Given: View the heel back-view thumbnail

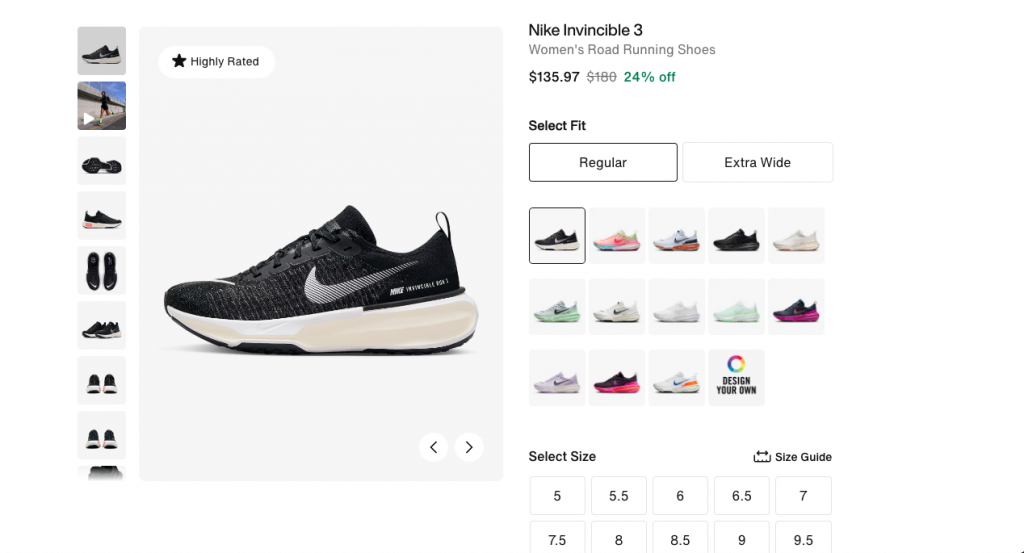Looking at the screenshot, I should click(x=102, y=380).
